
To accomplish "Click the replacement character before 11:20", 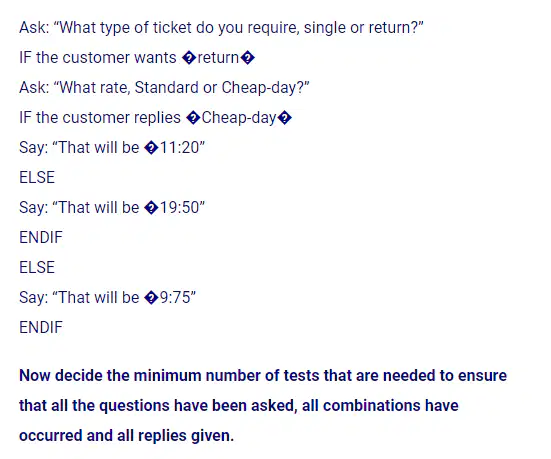I will (x=151, y=148).
